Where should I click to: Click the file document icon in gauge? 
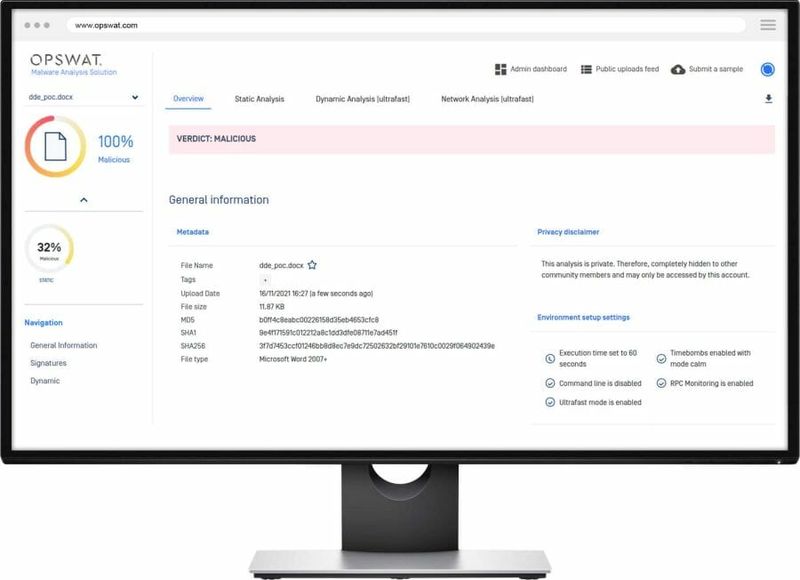coord(56,146)
